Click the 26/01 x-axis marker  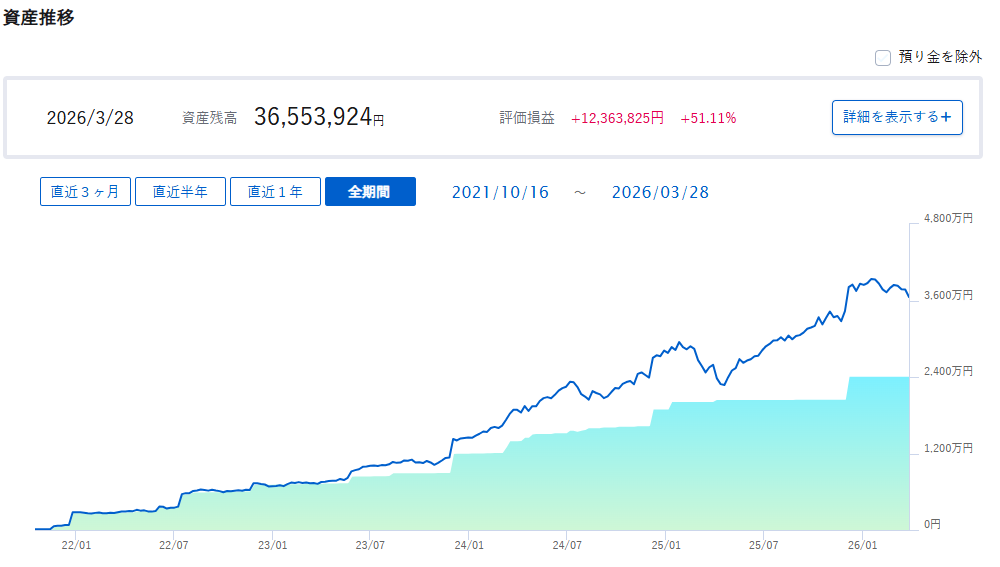coord(862,546)
